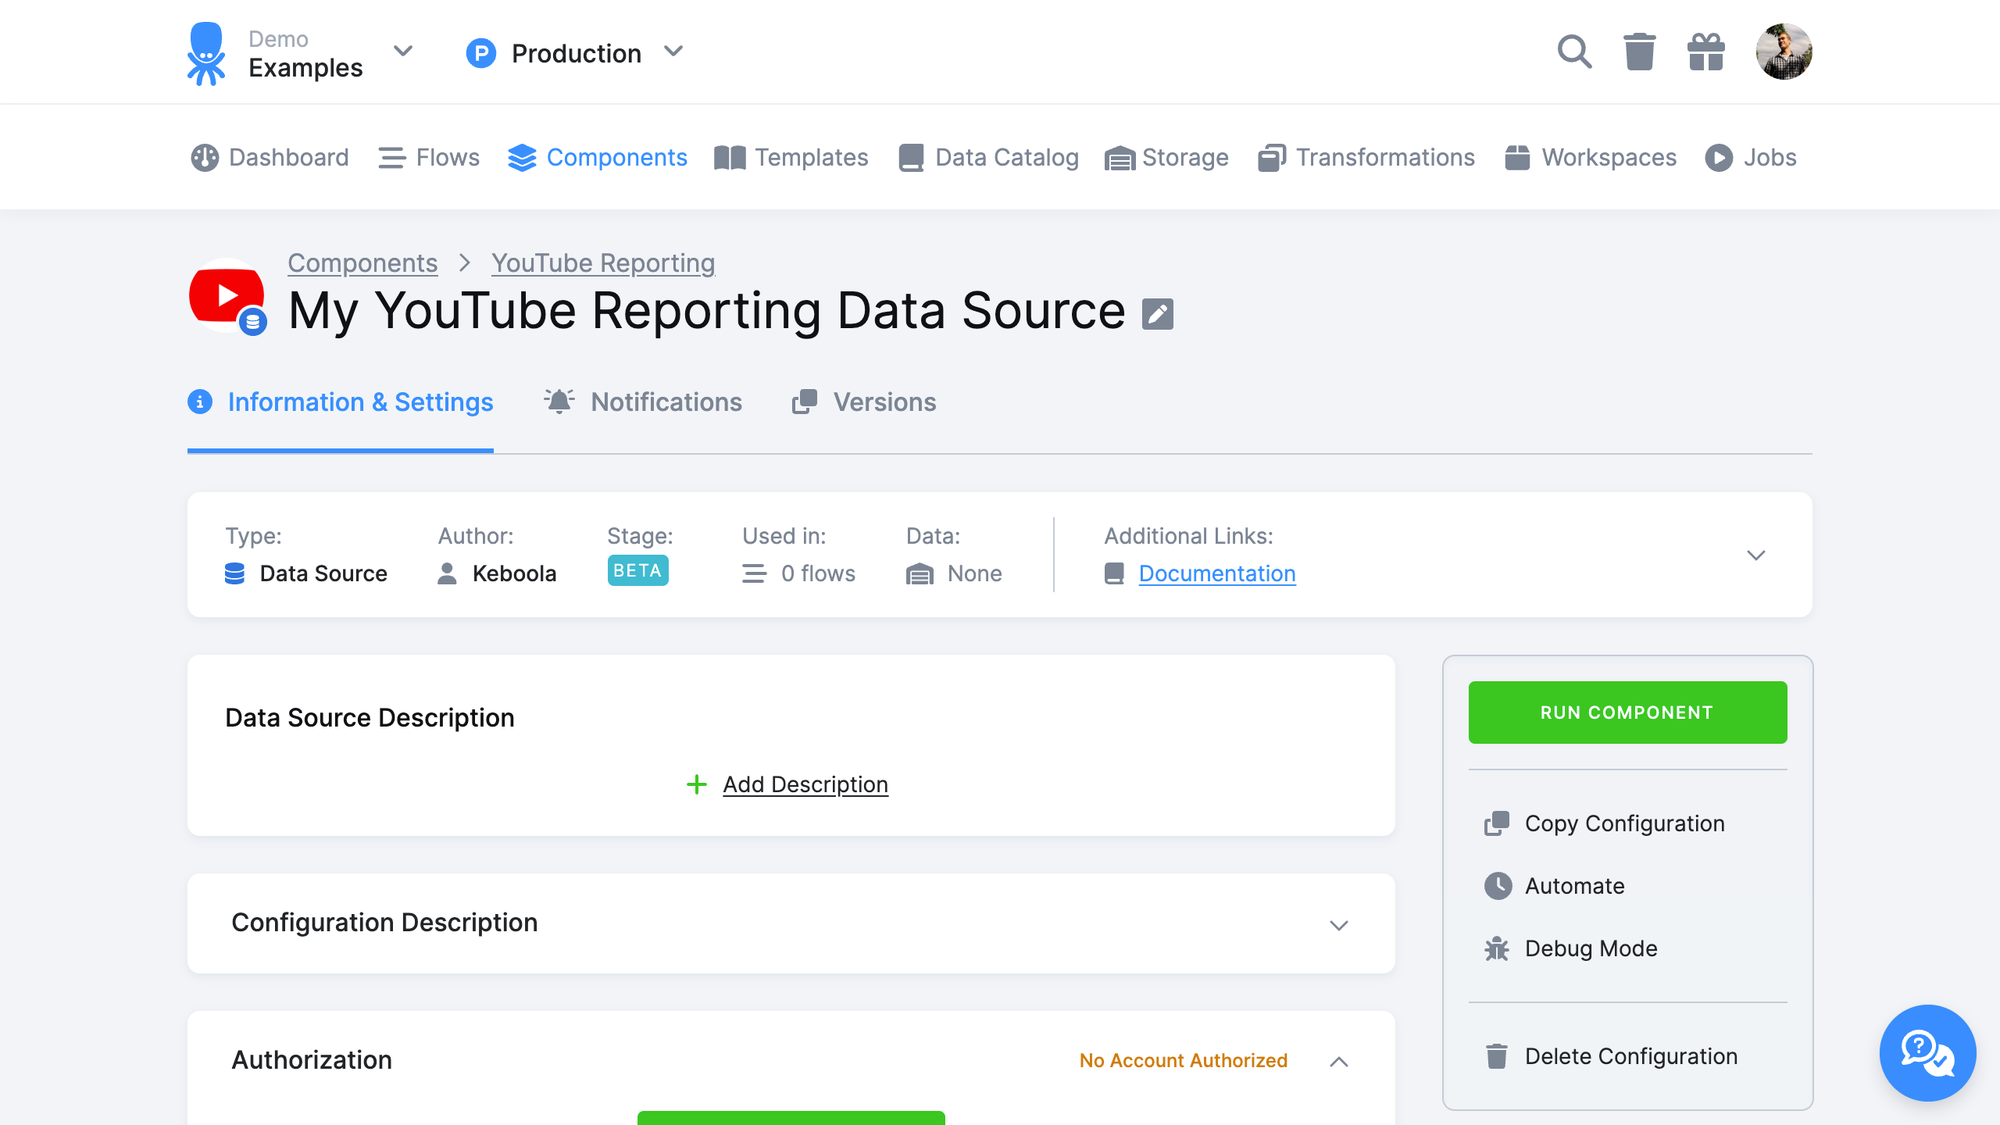Click Add Description
Image resolution: width=2000 pixels, height=1125 pixels.
point(805,784)
